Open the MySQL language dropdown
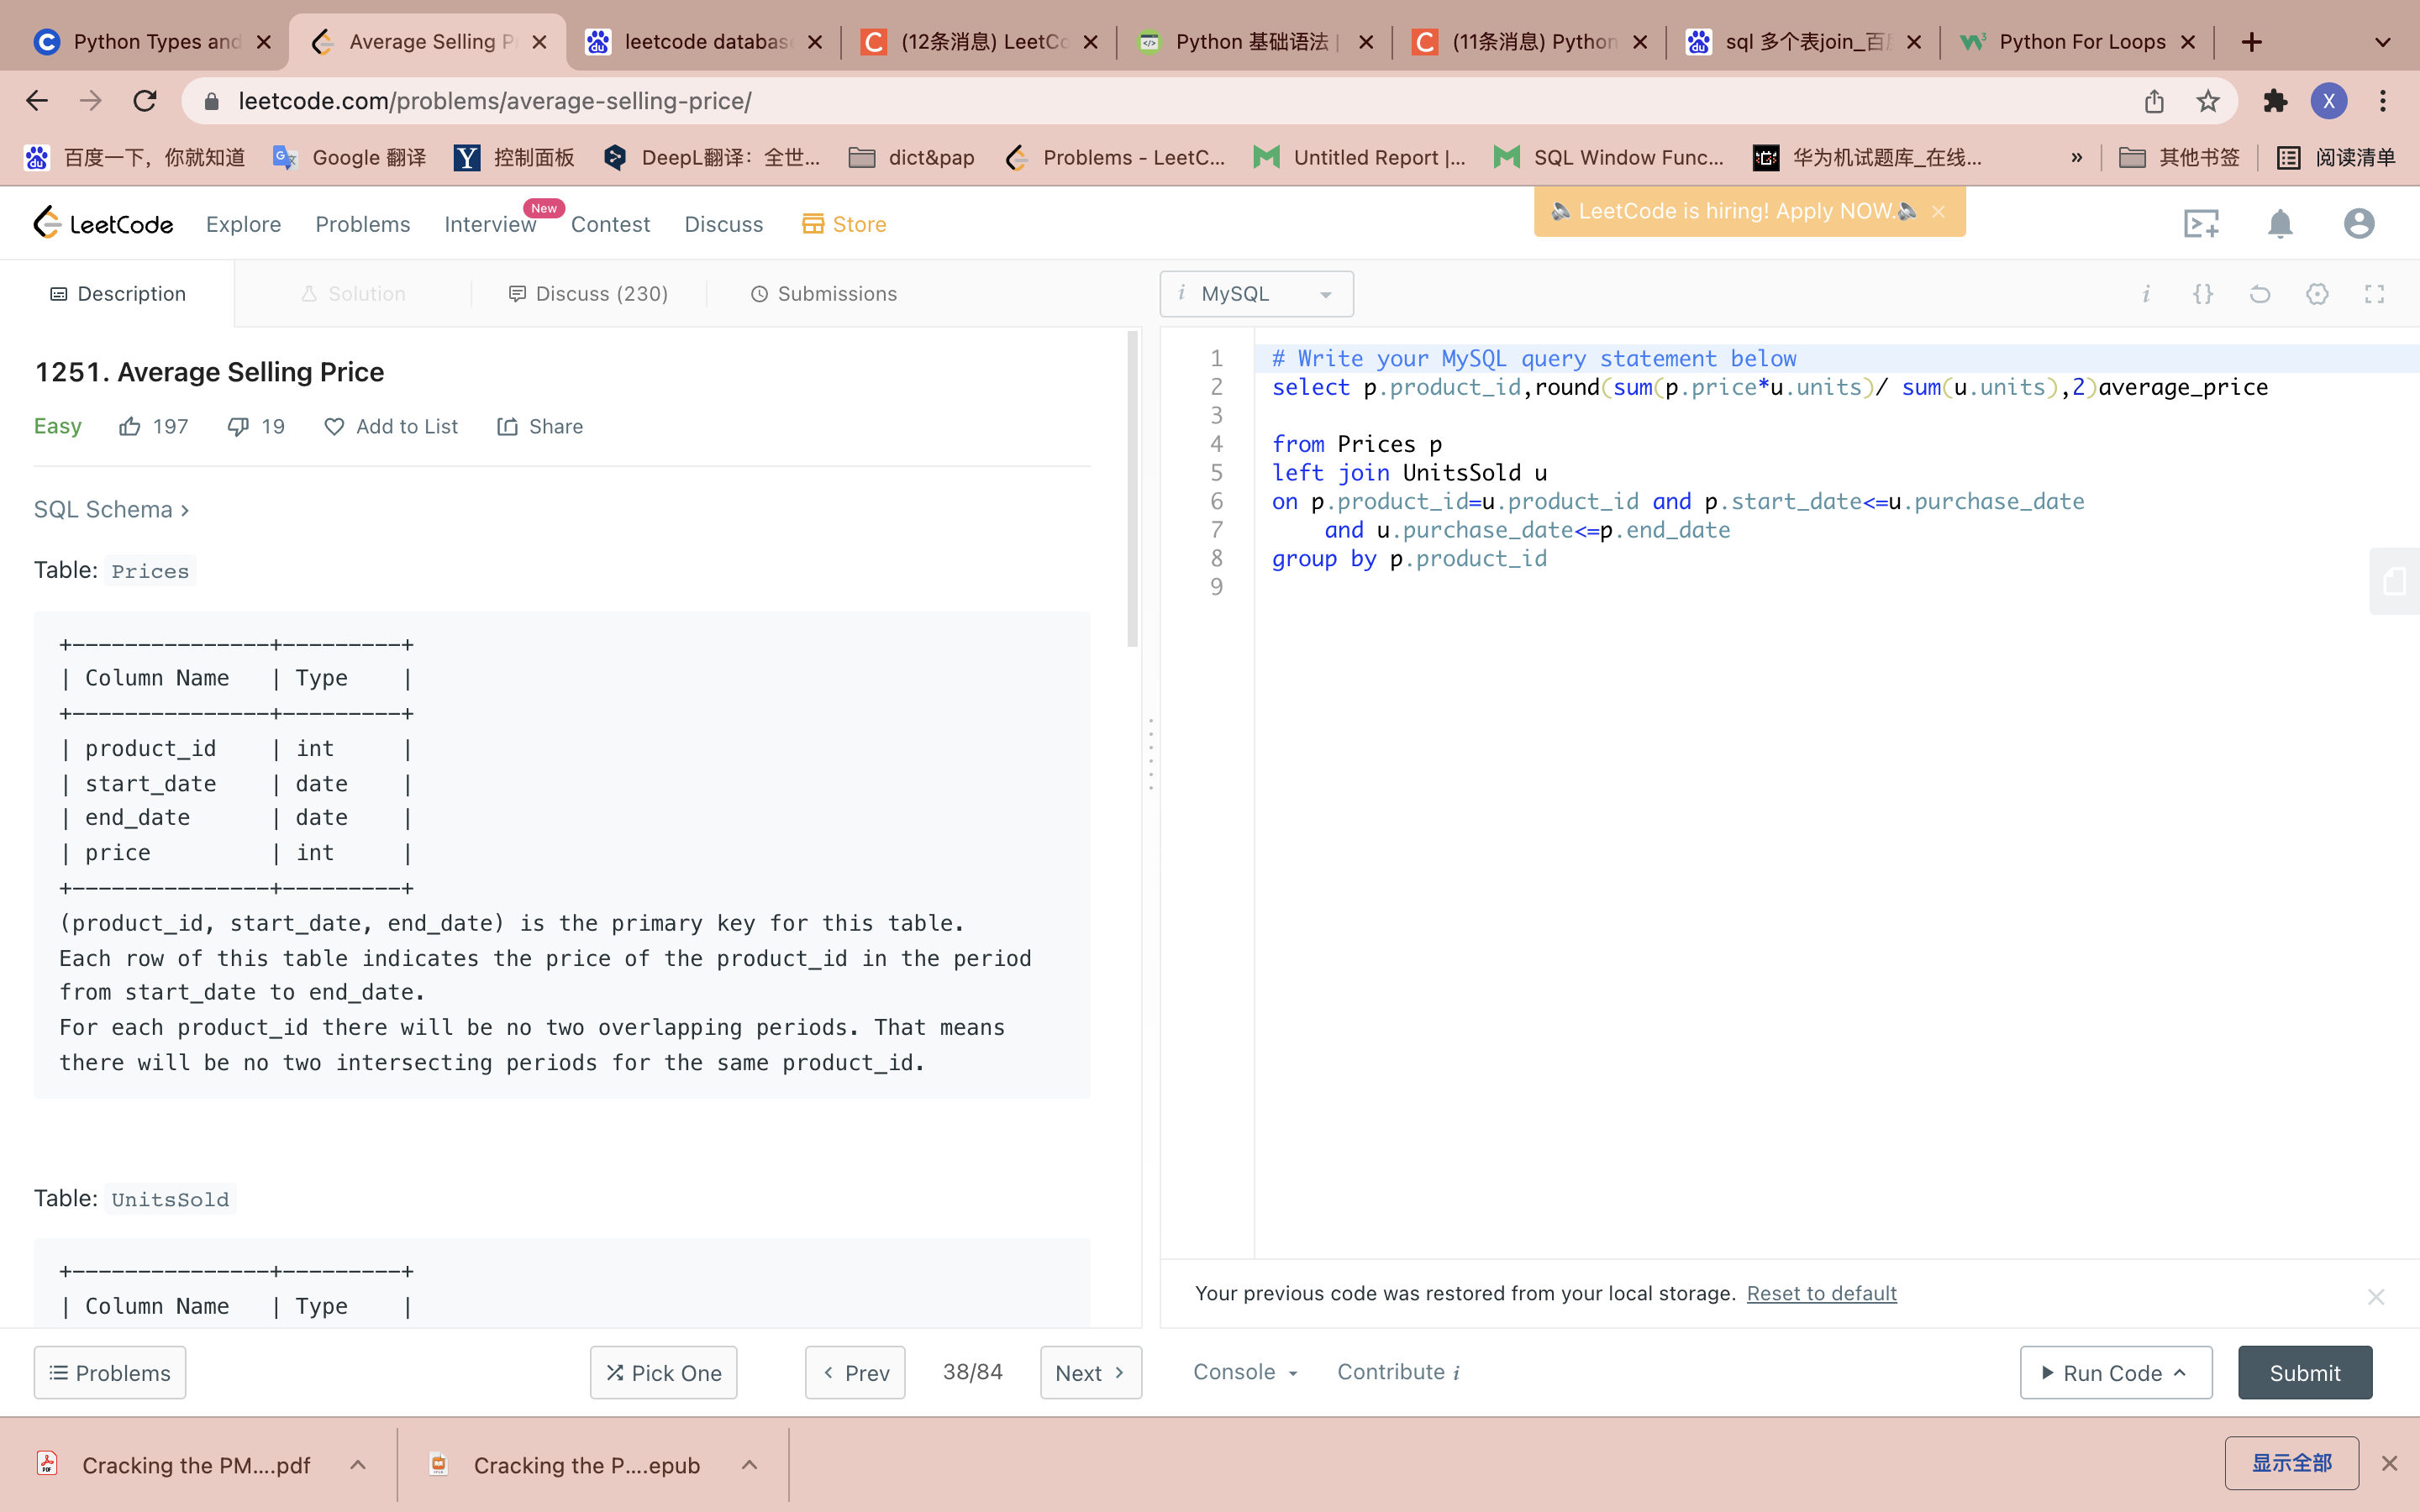The height and width of the screenshot is (1512, 2420). pos(1256,294)
